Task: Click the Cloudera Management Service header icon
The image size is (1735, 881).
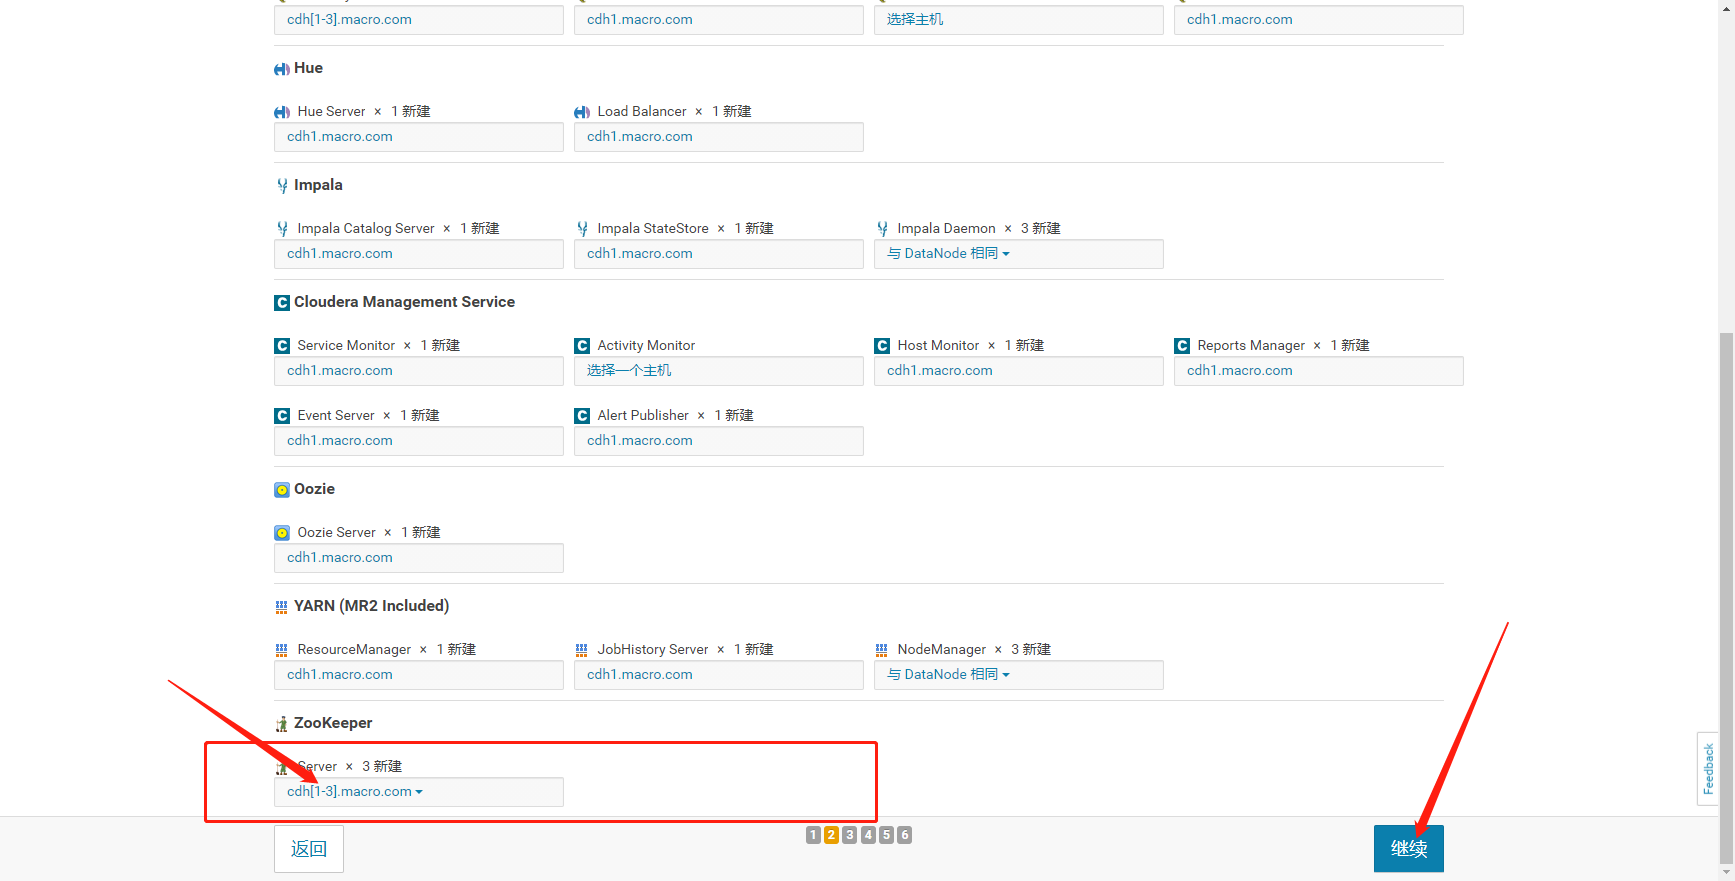Action: (x=282, y=303)
